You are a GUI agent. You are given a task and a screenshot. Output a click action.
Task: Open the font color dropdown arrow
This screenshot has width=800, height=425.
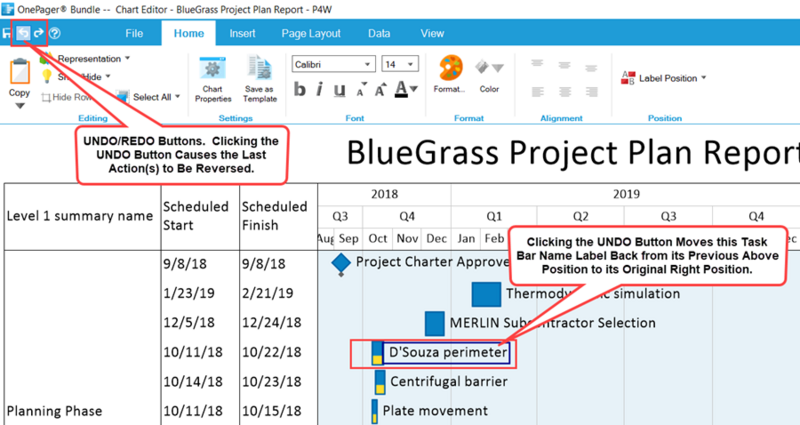coord(414,89)
